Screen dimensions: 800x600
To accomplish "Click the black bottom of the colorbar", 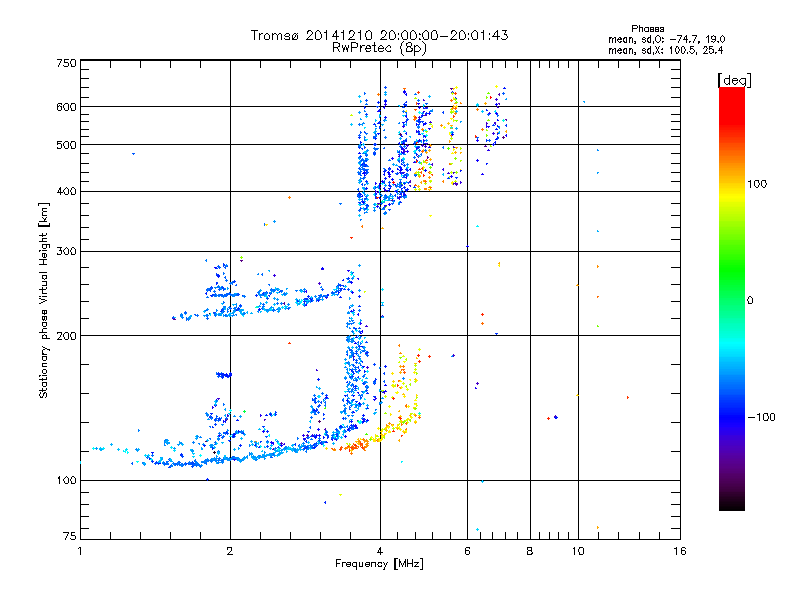I will click(x=732, y=503).
